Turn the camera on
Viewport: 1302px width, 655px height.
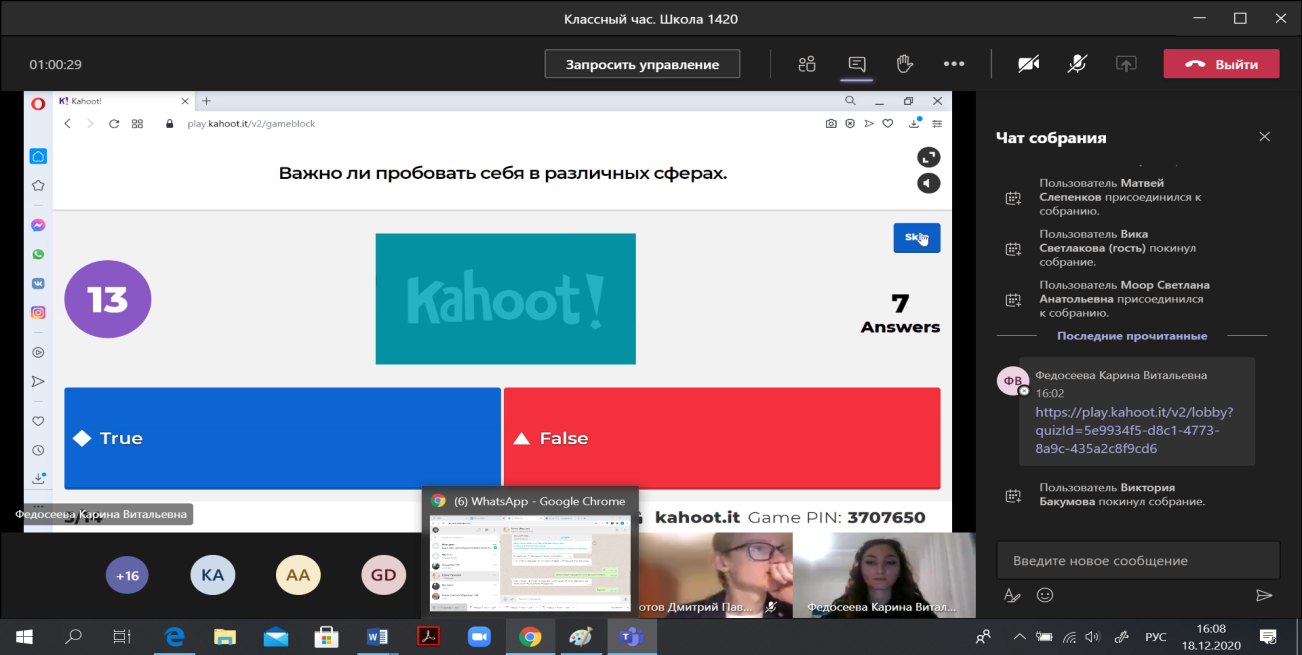click(1028, 64)
